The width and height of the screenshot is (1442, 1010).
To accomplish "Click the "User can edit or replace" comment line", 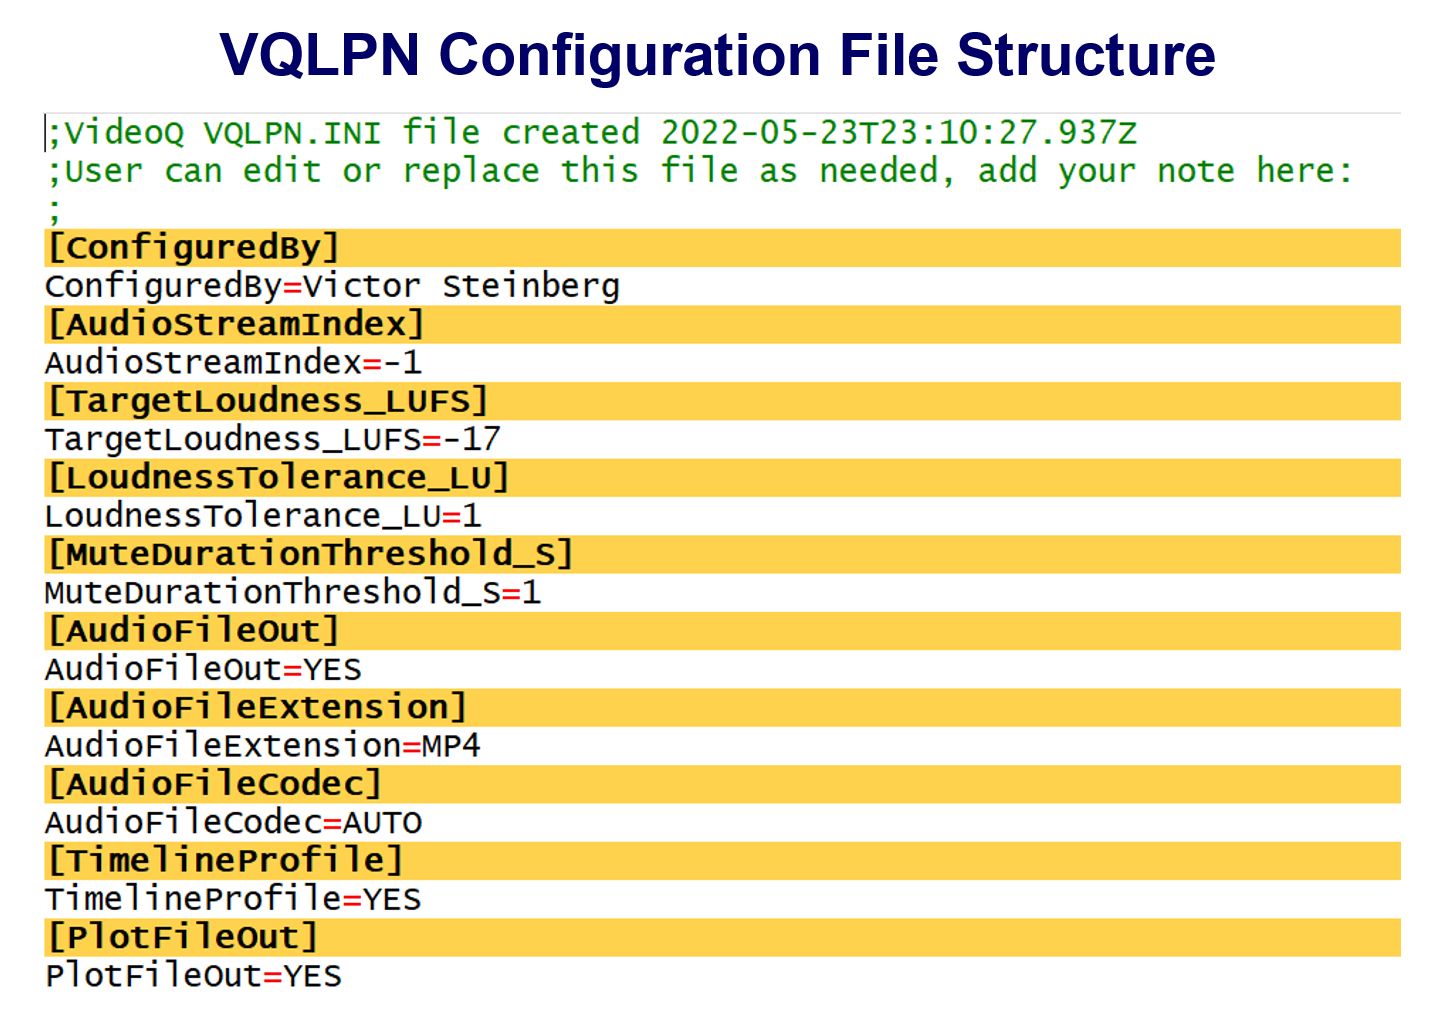I will 699,171.
